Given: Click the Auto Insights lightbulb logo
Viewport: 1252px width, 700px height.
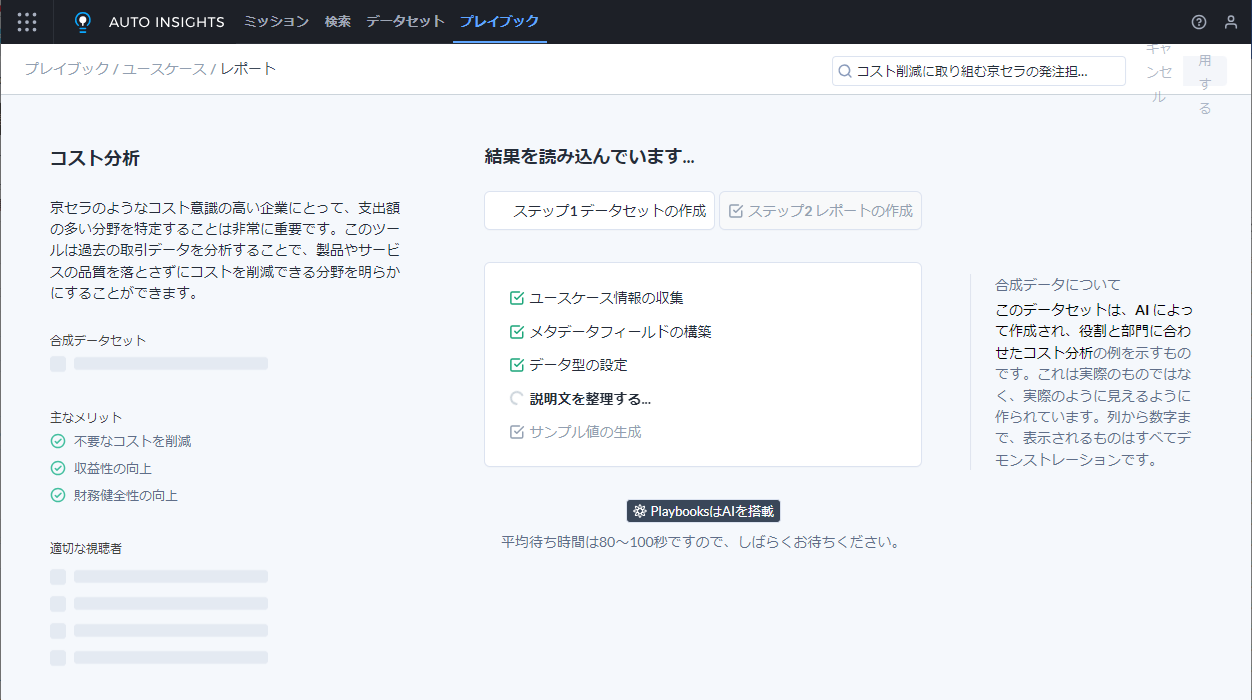Looking at the screenshot, I should [83, 22].
